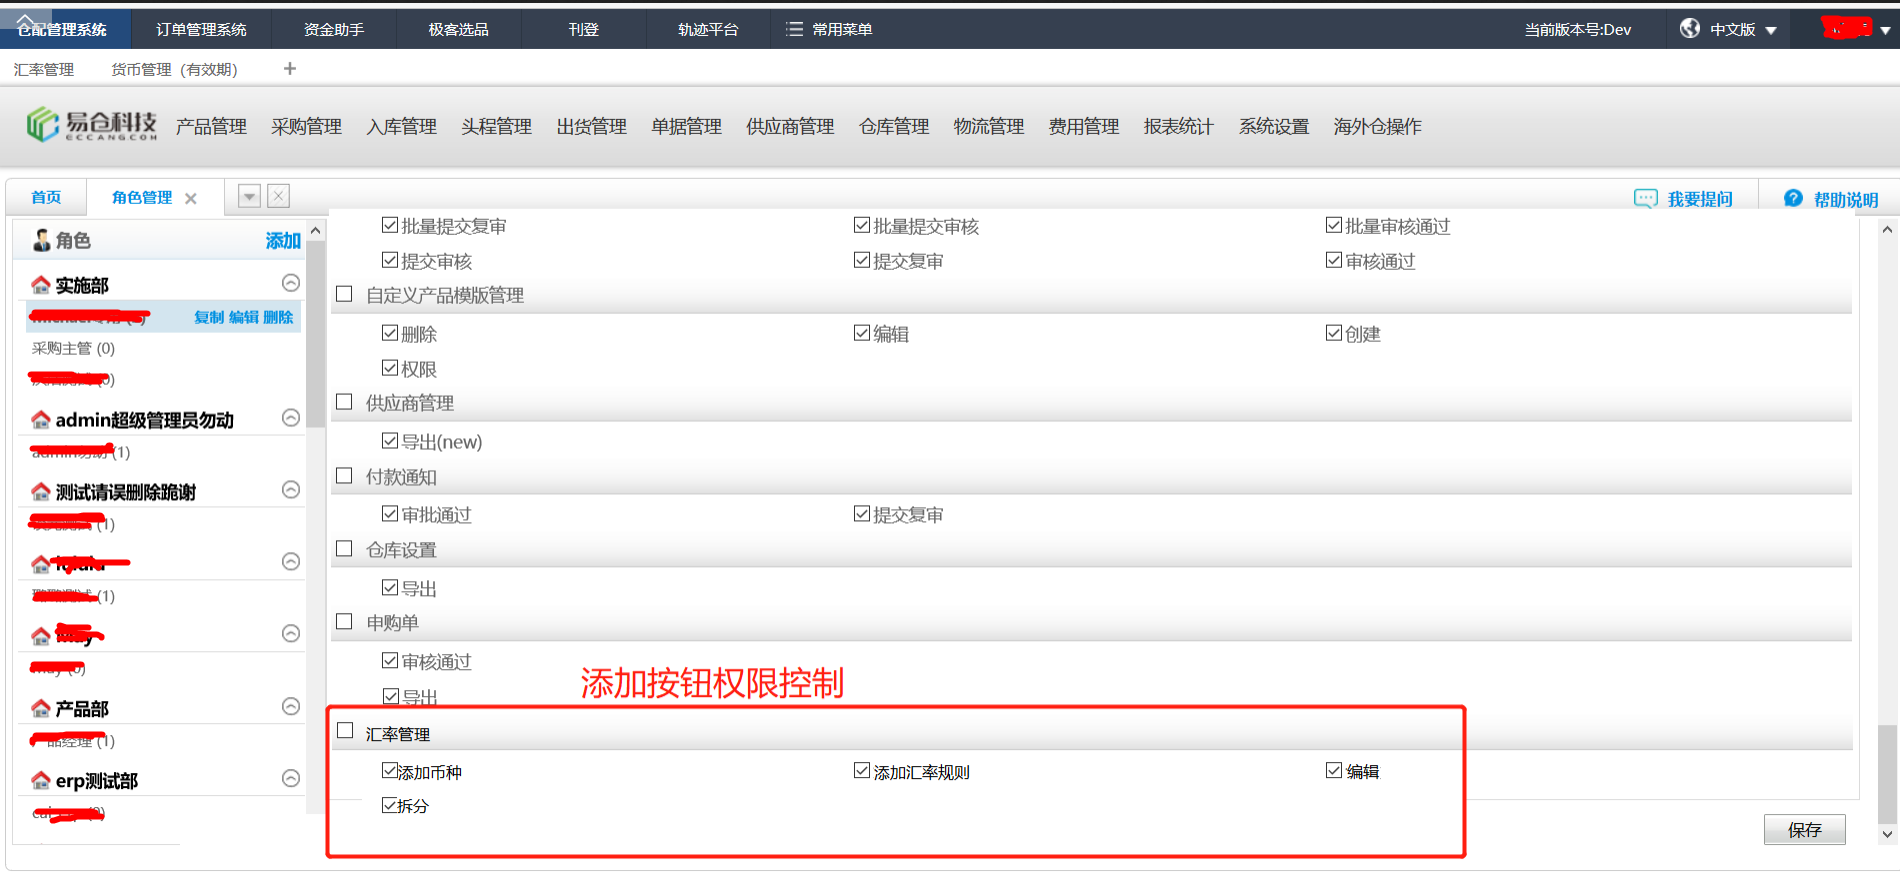Click the house icon beside 实施部
Screen dimensions: 1900x872
(40, 286)
